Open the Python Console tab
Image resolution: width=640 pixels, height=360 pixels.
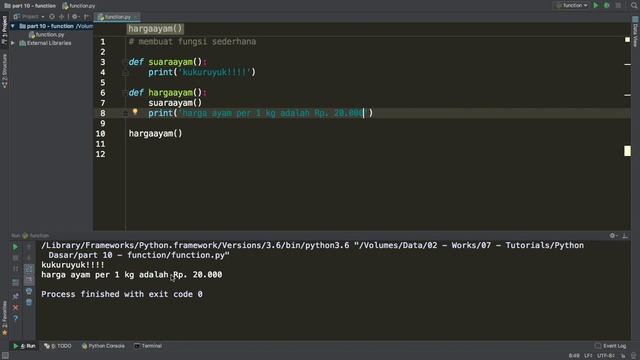pyautogui.click(x=103, y=346)
